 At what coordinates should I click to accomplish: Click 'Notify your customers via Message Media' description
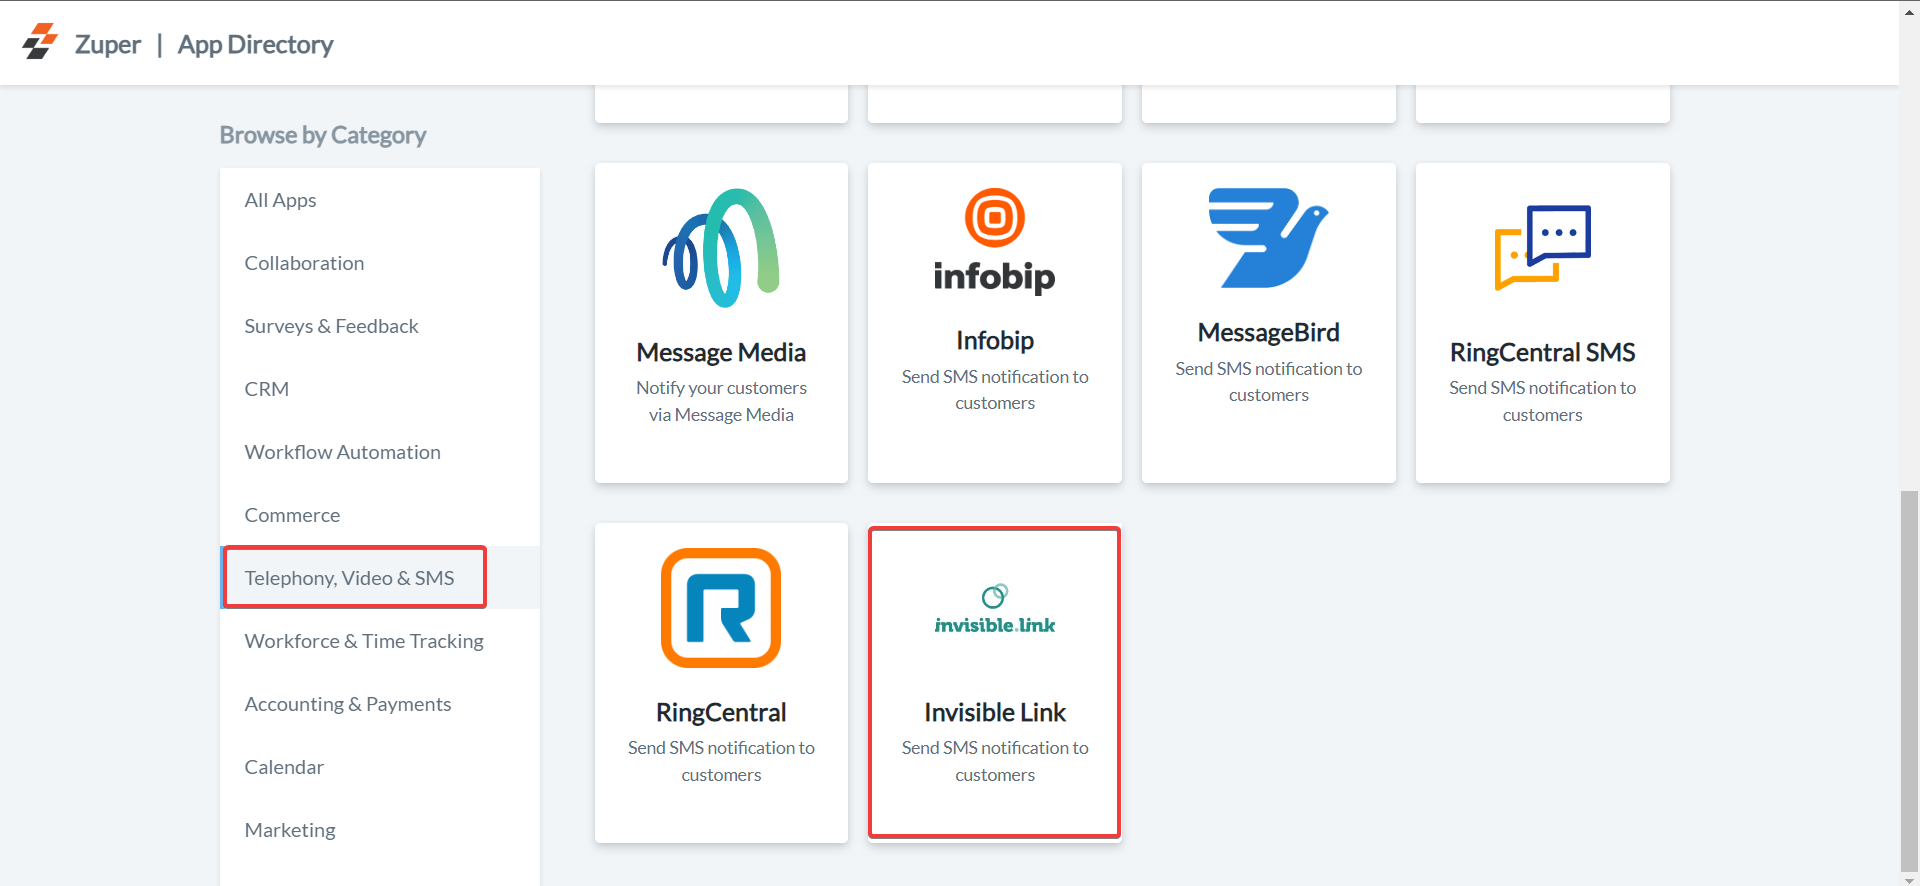pyautogui.click(x=721, y=401)
